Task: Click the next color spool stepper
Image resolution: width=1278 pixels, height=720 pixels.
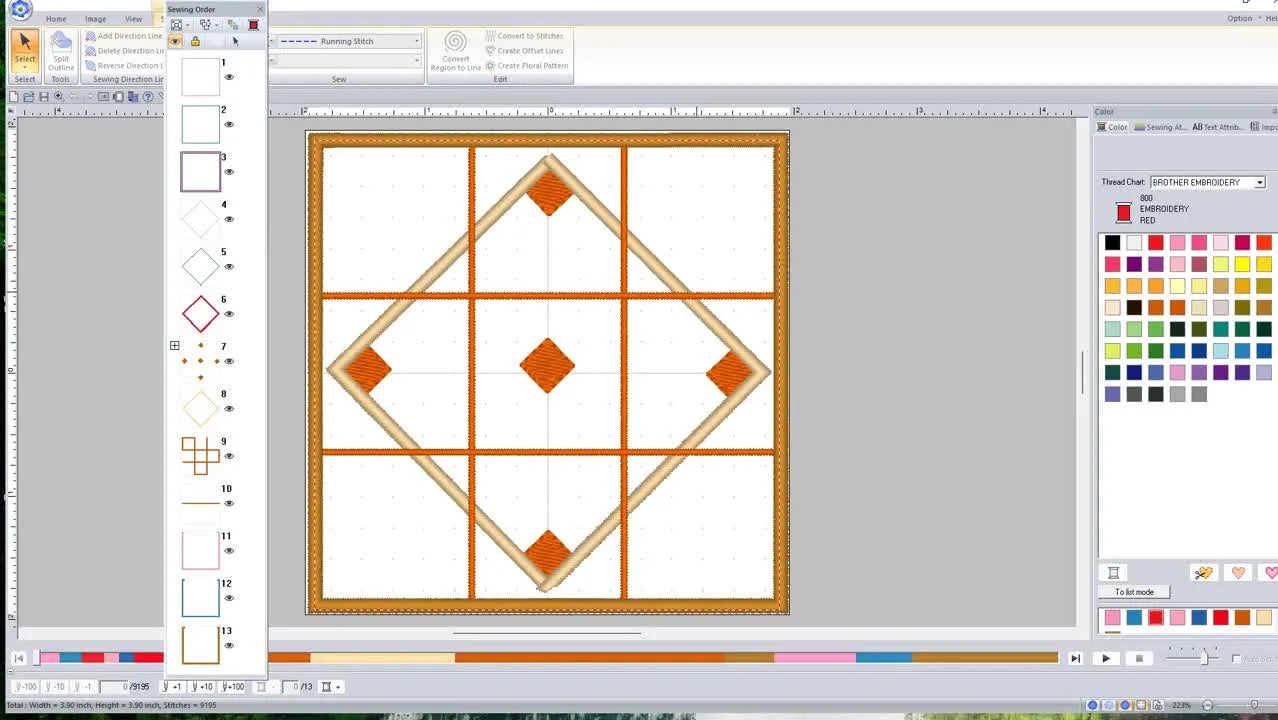Action: pos(331,687)
